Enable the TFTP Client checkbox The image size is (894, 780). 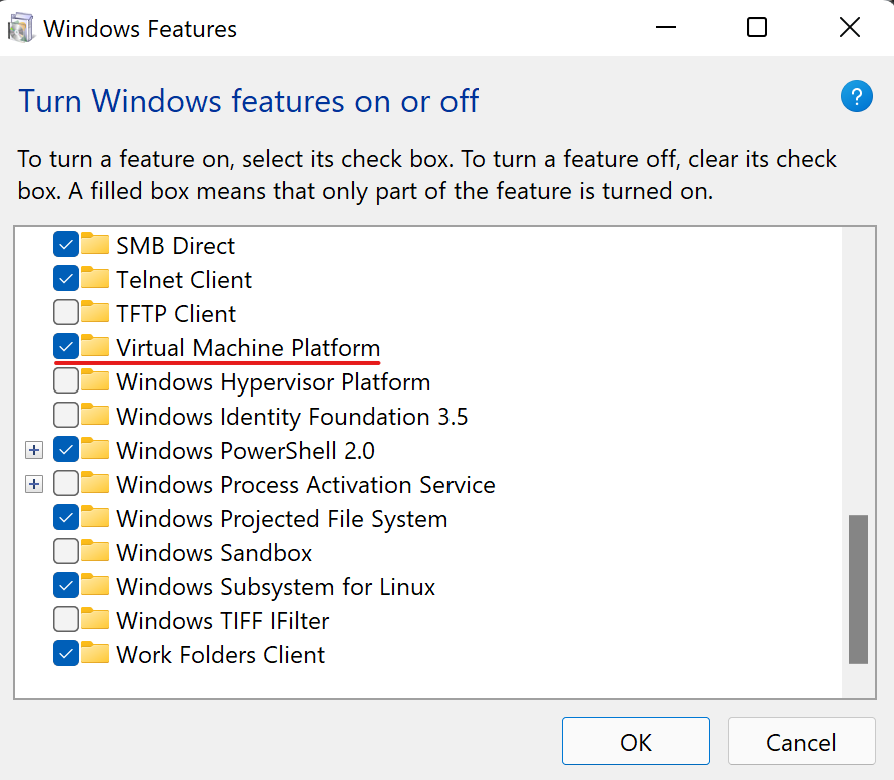click(x=66, y=312)
